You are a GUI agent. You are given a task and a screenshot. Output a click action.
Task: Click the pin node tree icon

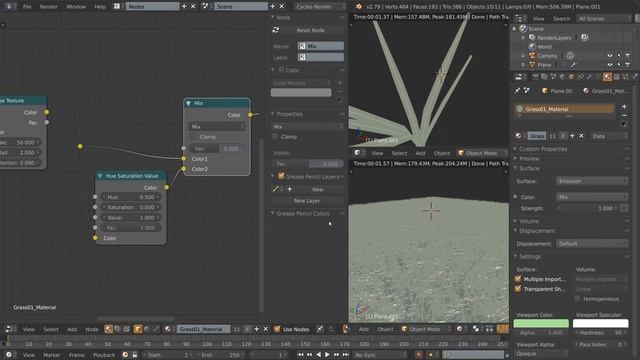[320, 329]
